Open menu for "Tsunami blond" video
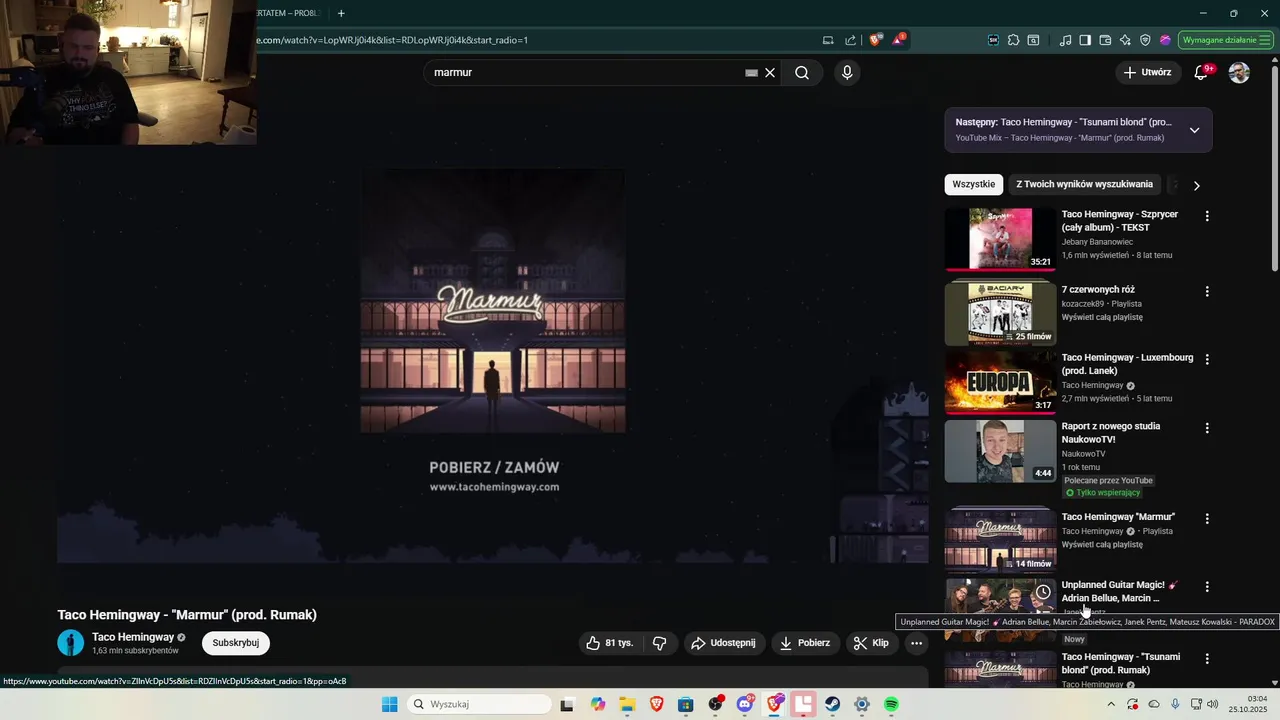1280x720 pixels. coord(1207,659)
